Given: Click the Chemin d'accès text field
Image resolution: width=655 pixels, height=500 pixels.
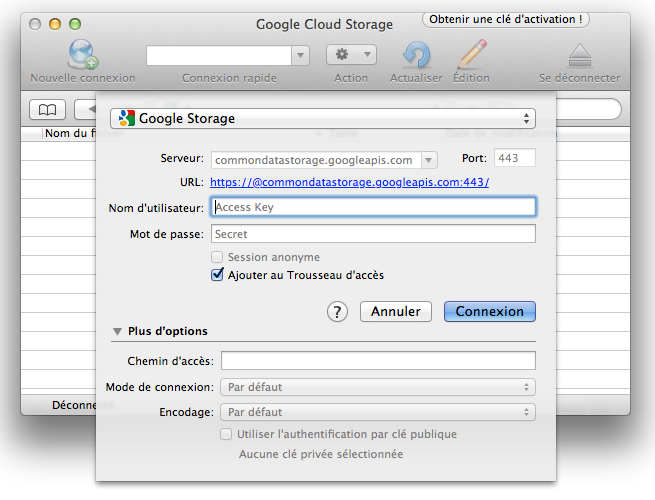Looking at the screenshot, I should (378, 360).
